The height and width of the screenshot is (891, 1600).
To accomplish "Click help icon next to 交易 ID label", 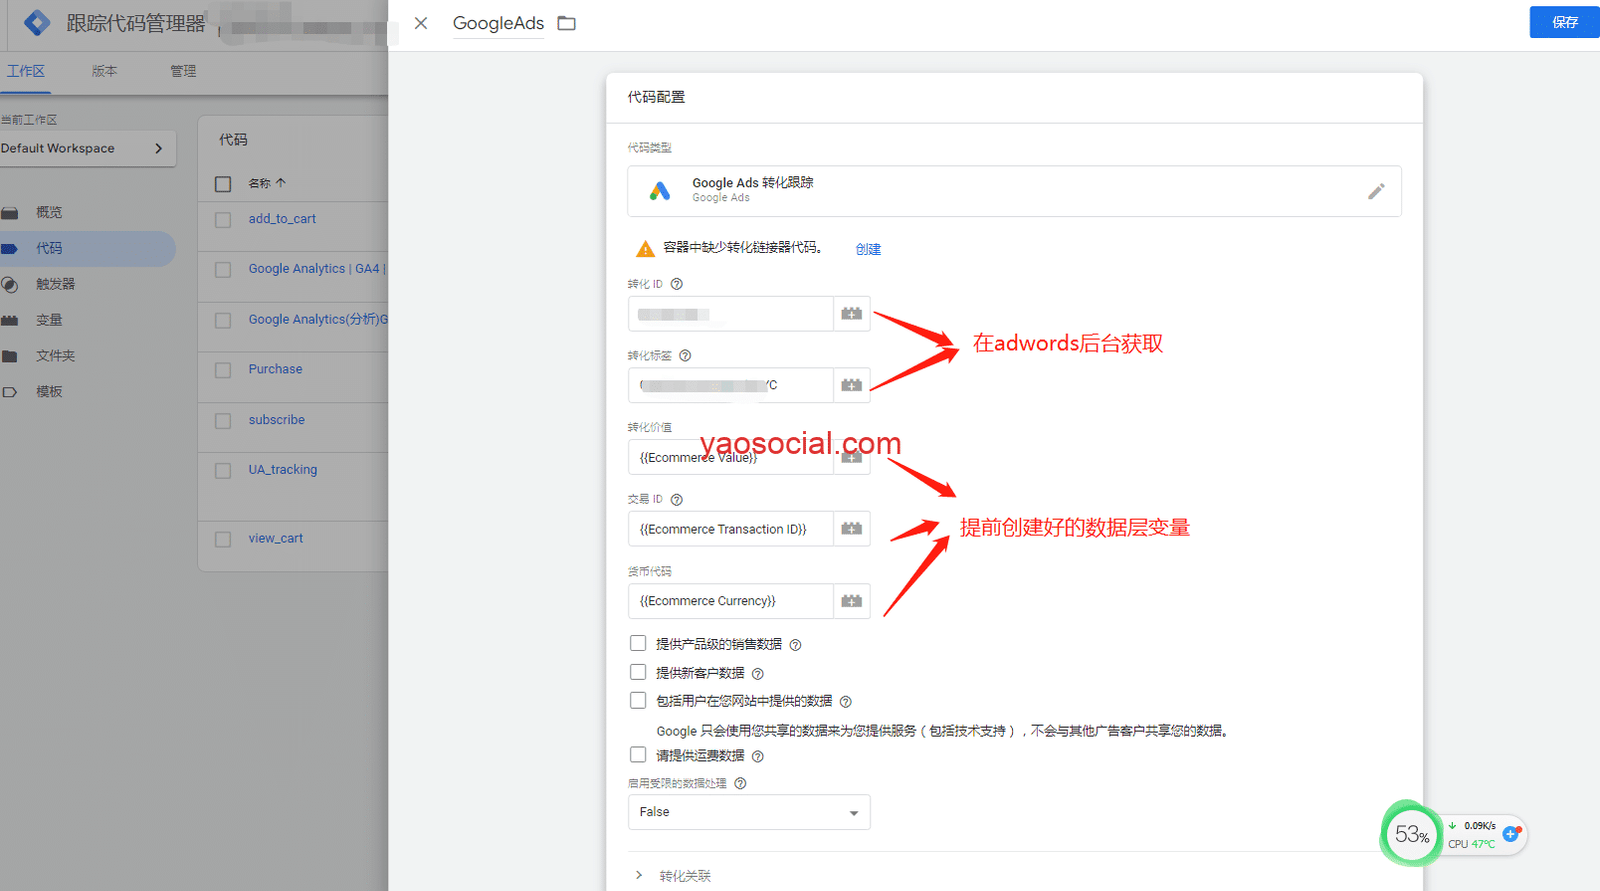I will tap(677, 500).
